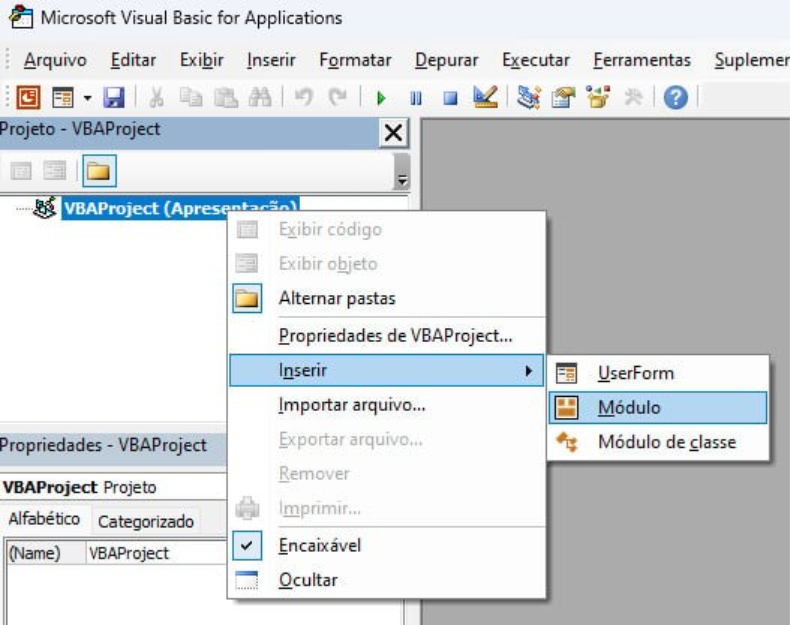Open the Depurar menu
Image resolution: width=790 pixels, height=625 pixels.
pos(446,60)
